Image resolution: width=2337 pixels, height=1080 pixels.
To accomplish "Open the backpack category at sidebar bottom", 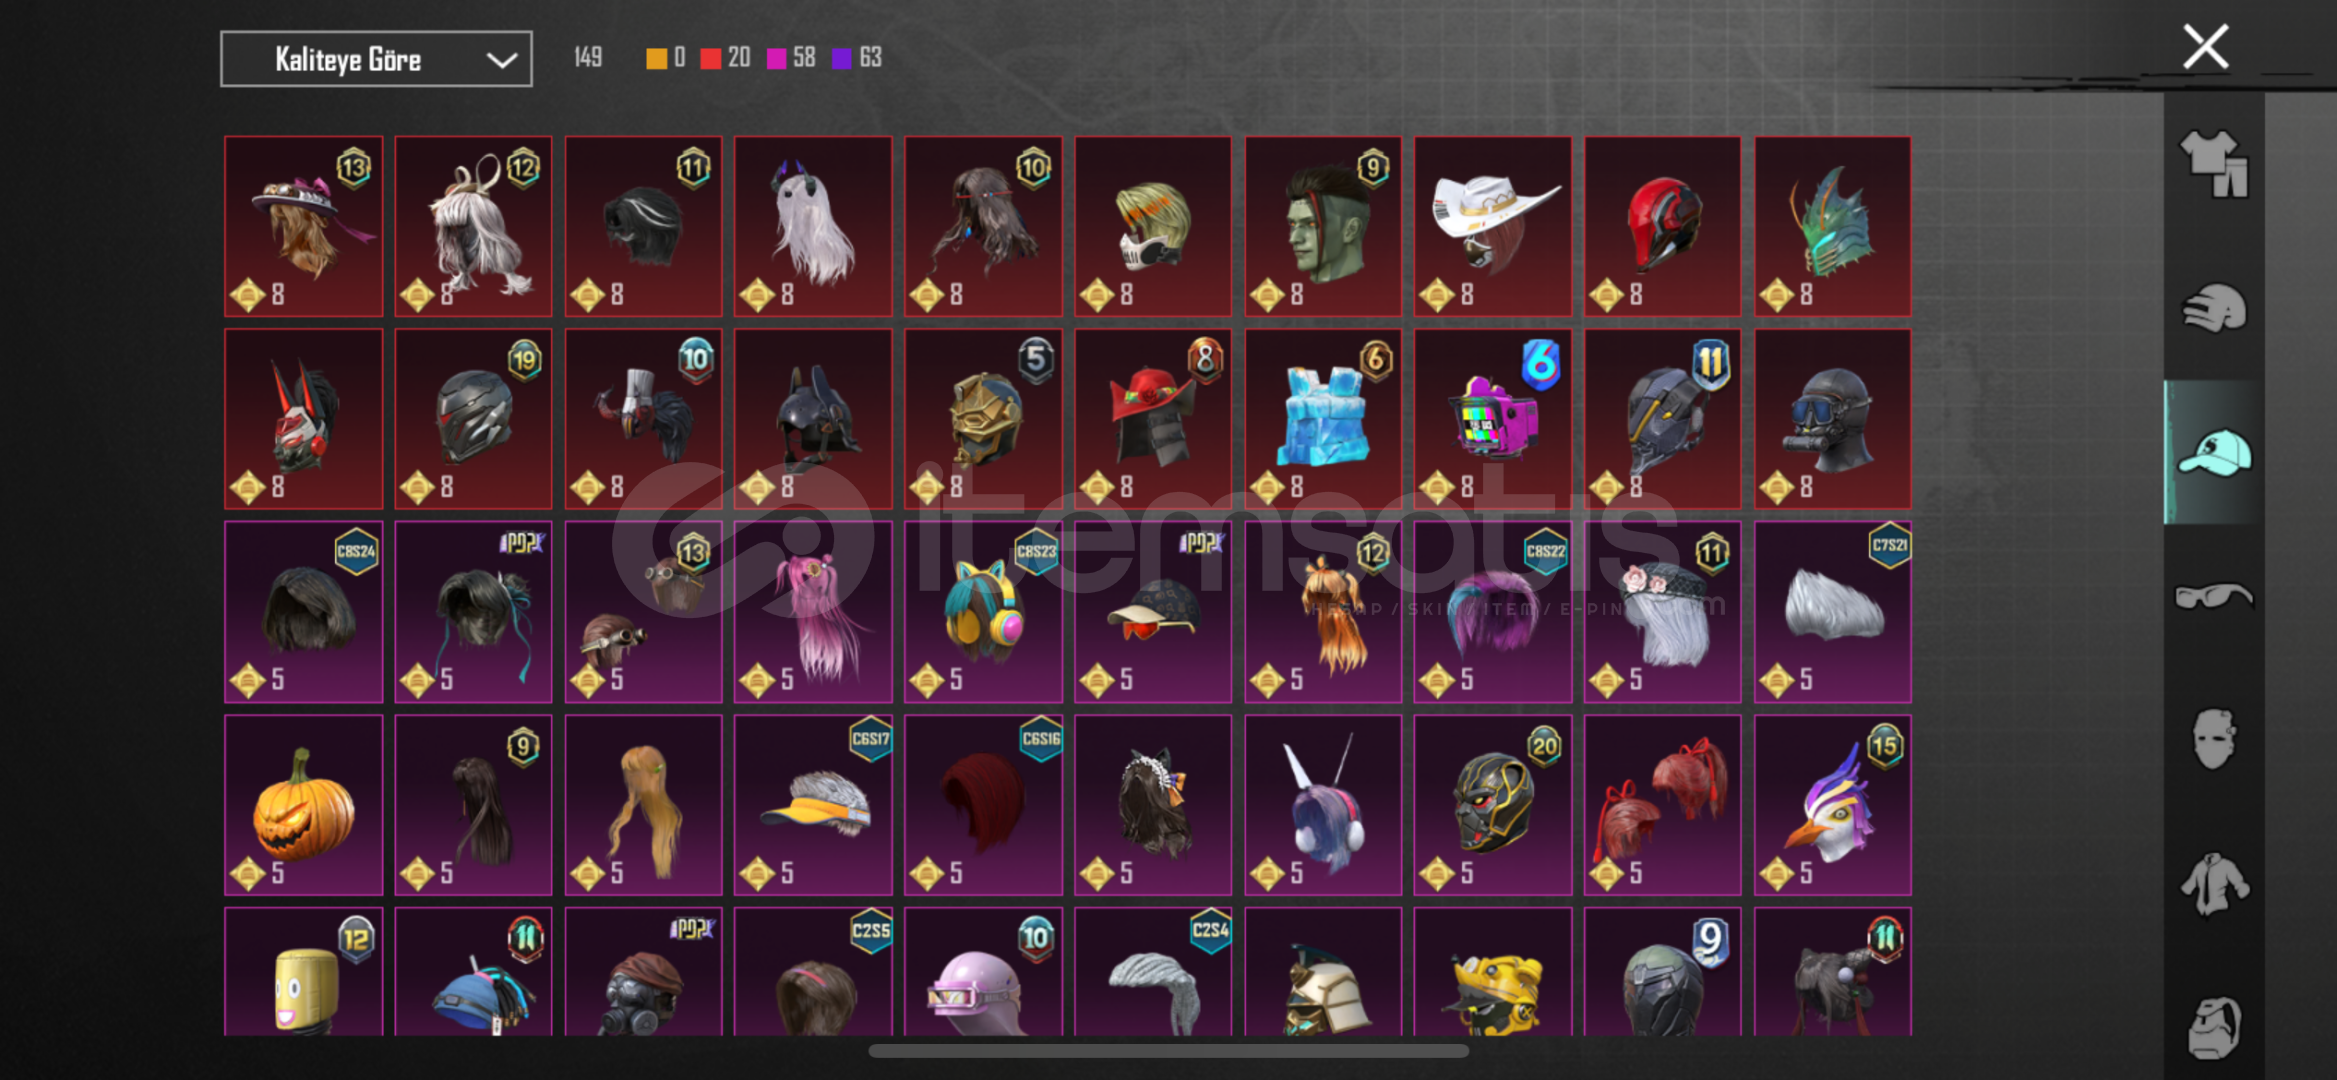I will click(2214, 1027).
